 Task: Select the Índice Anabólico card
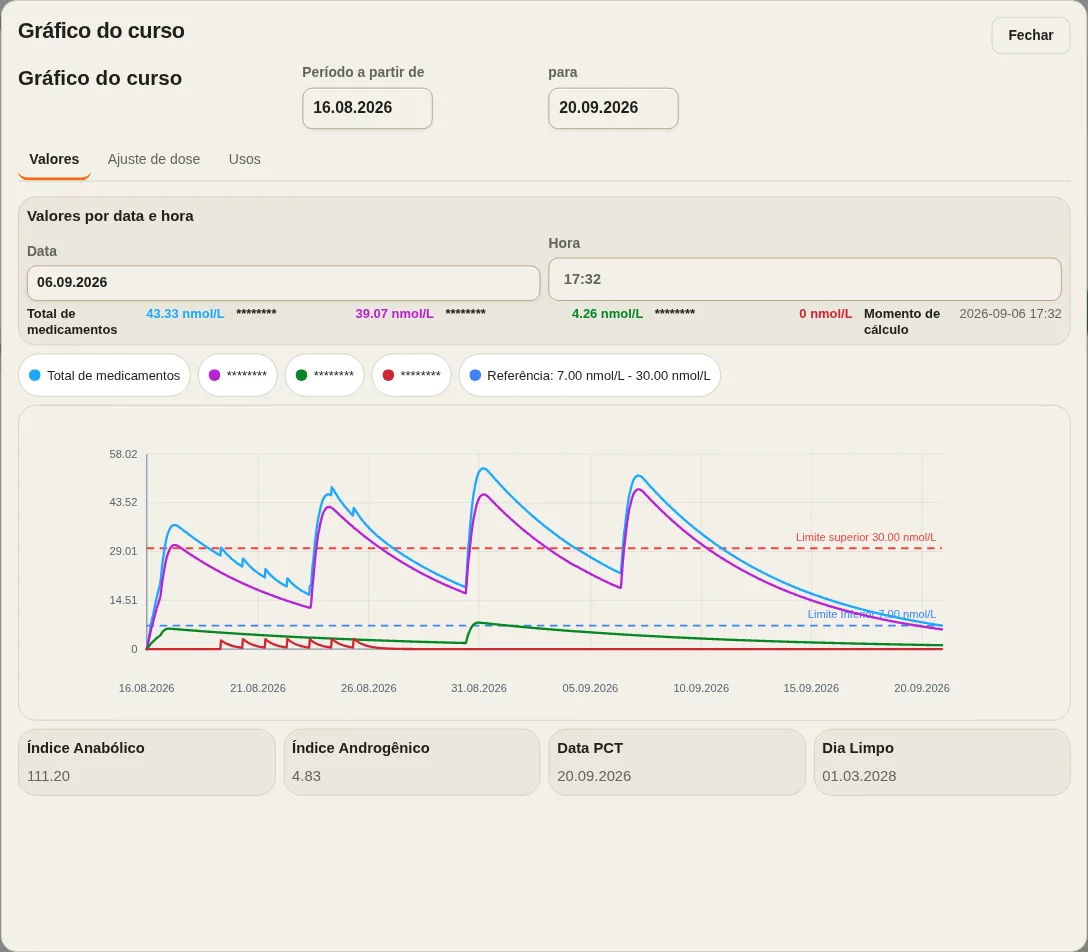146,762
